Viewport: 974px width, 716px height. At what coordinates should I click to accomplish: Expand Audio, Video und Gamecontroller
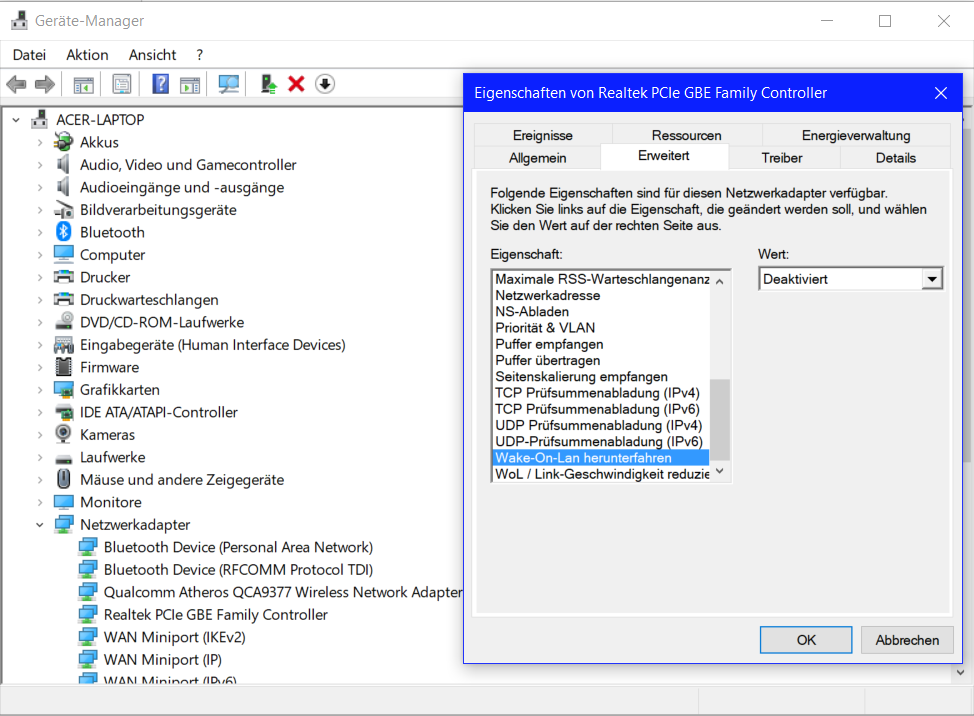click(x=40, y=165)
